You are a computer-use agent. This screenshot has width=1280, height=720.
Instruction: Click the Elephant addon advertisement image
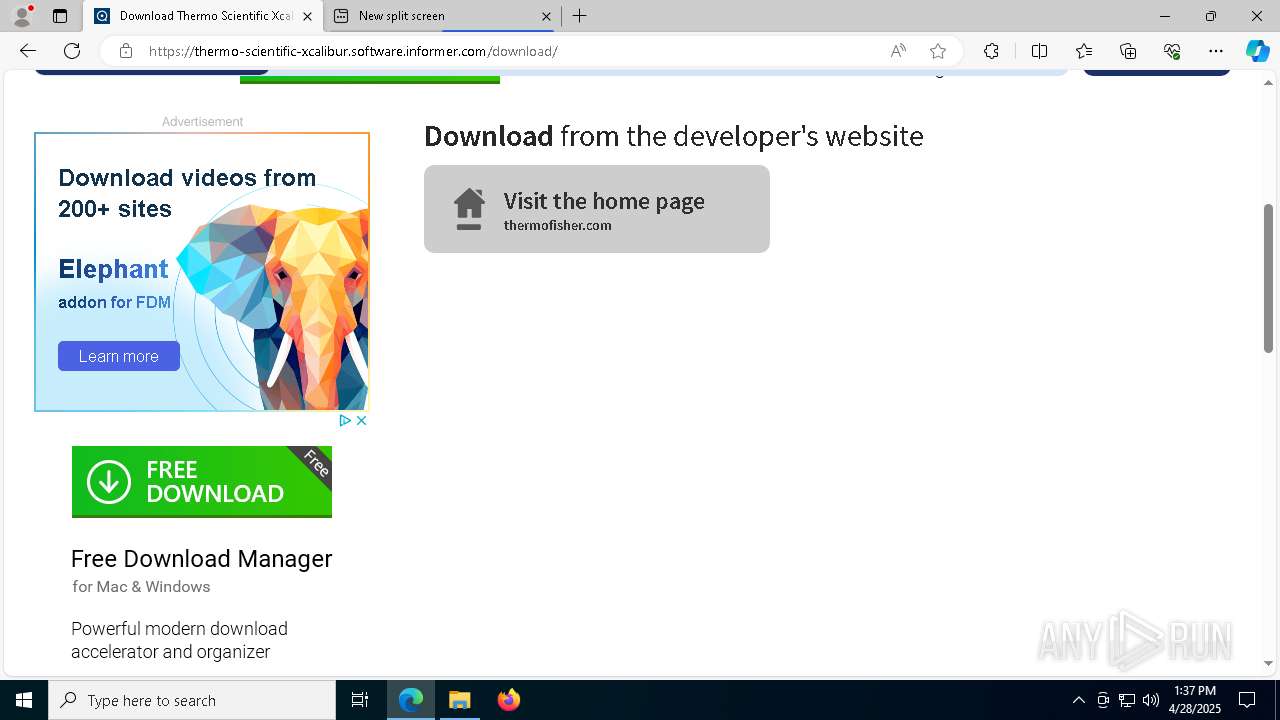click(202, 272)
